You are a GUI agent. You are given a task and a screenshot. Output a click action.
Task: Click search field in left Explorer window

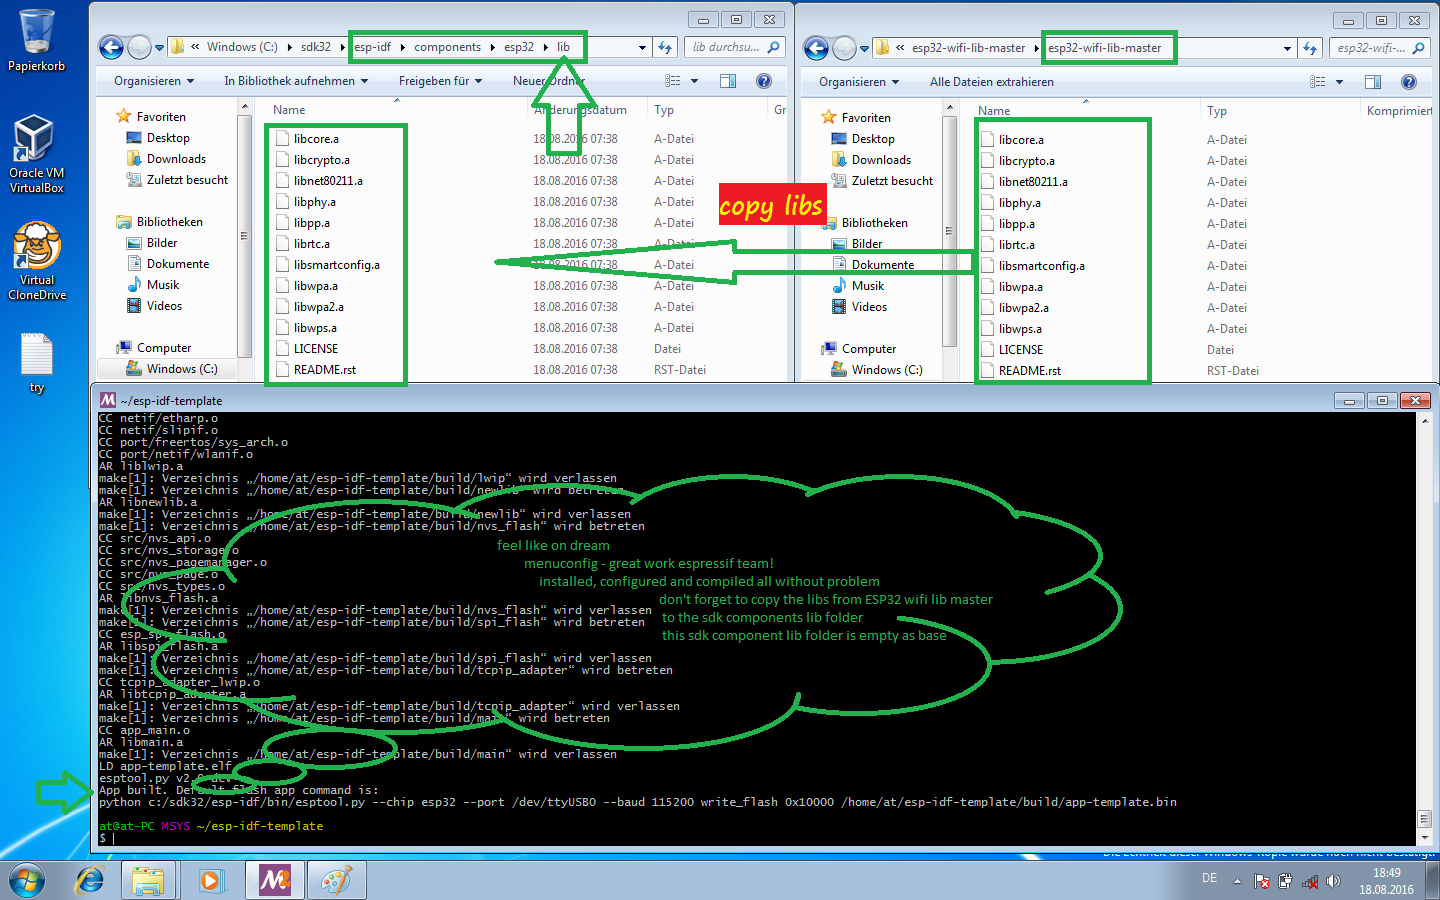click(x=735, y=47)
